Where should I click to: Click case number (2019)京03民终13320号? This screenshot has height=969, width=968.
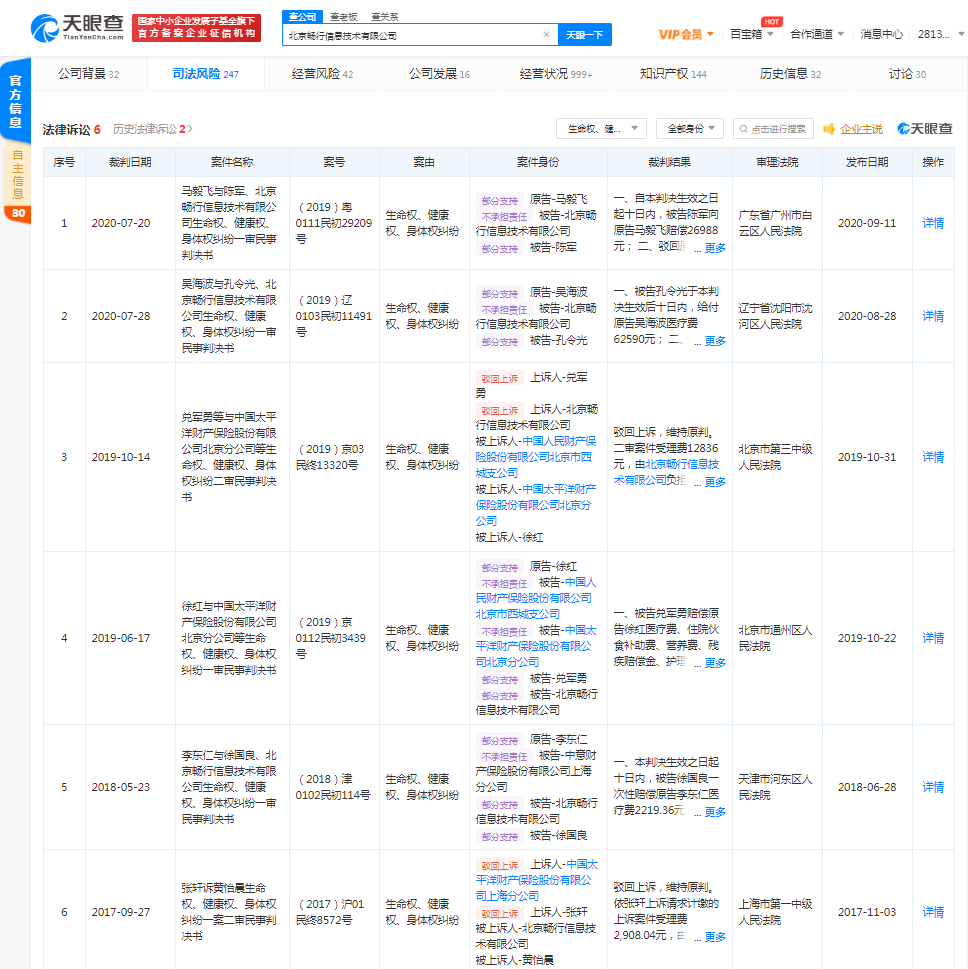click(330, 457)
